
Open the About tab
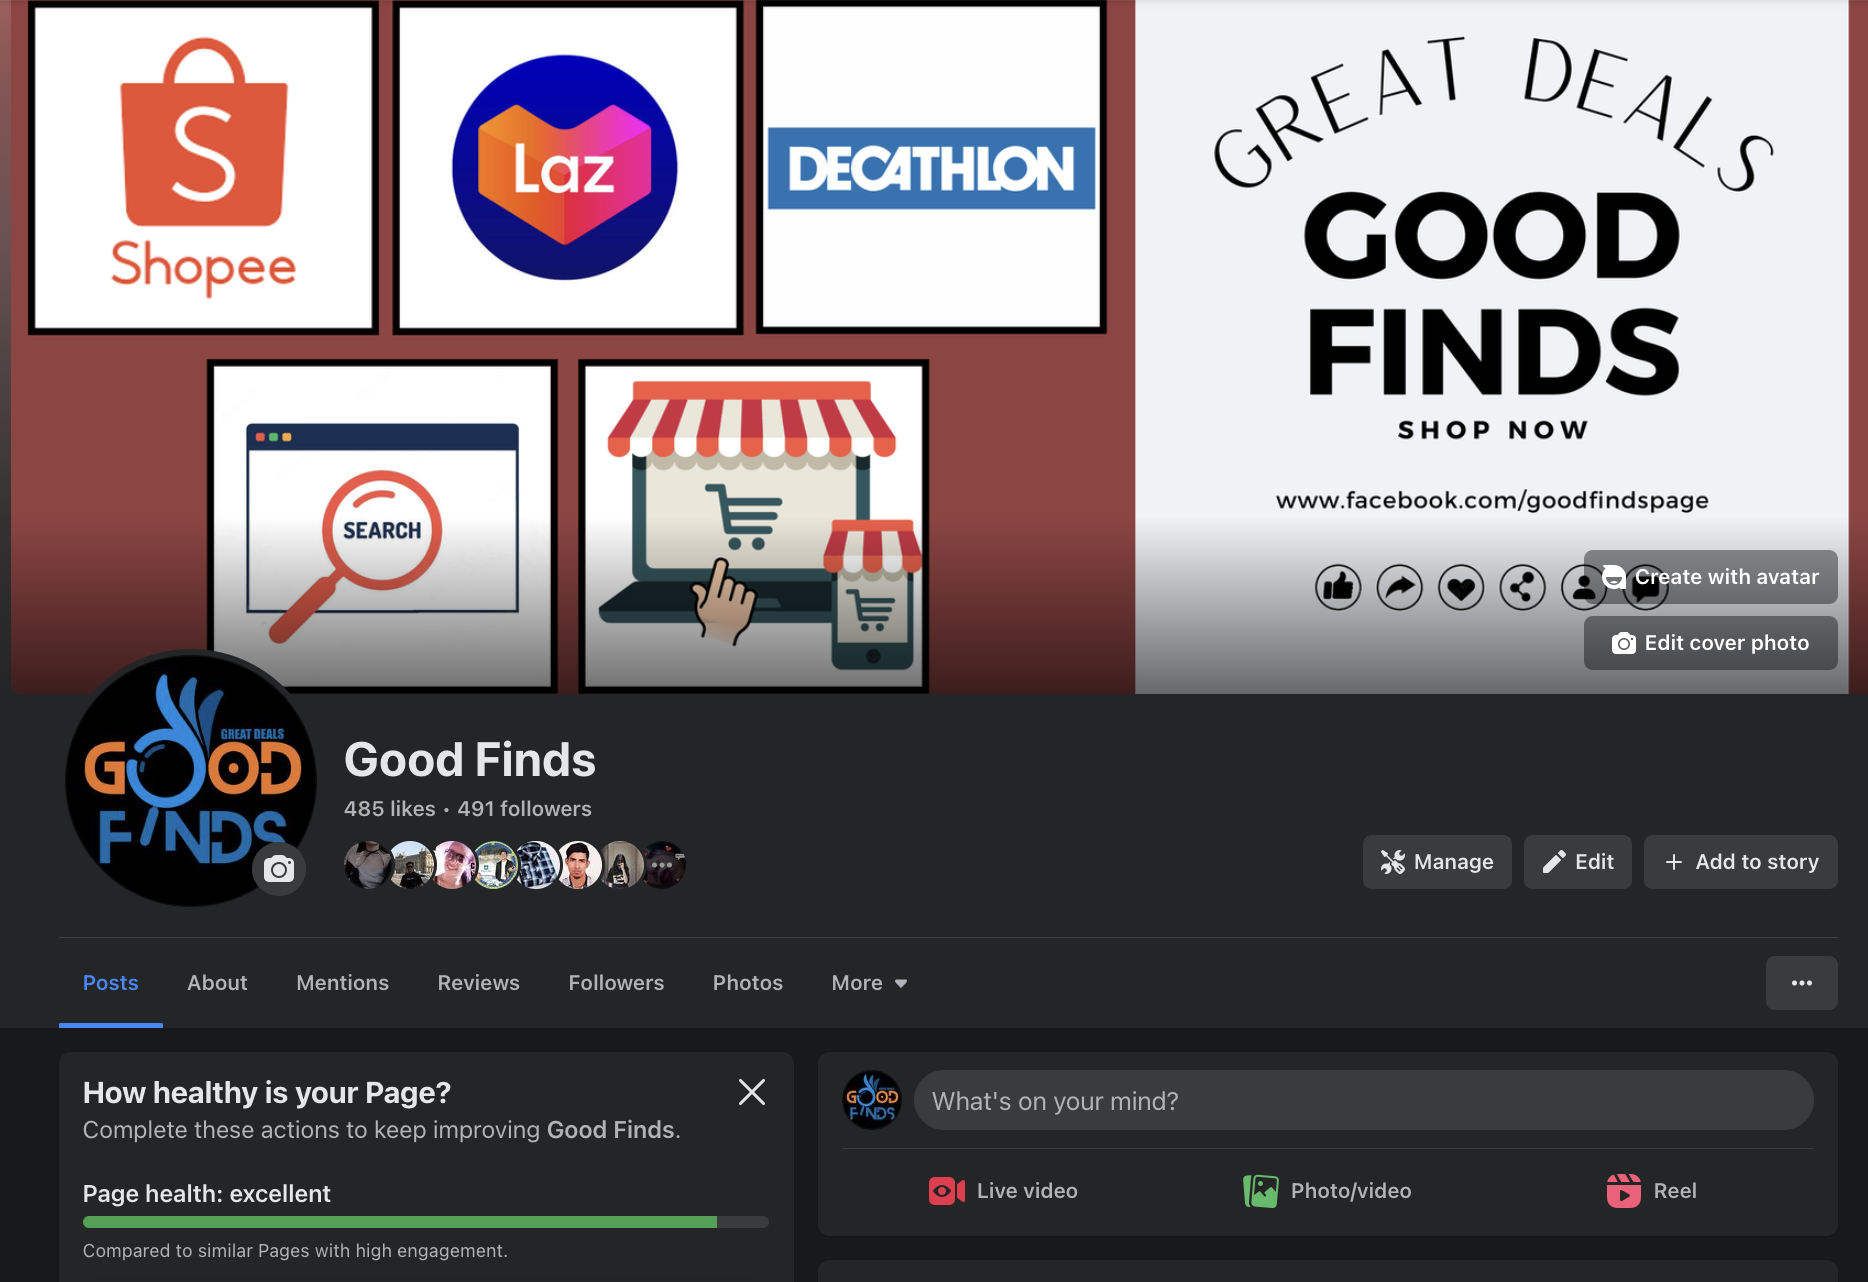pyautogui.click(x=217, y=983)
